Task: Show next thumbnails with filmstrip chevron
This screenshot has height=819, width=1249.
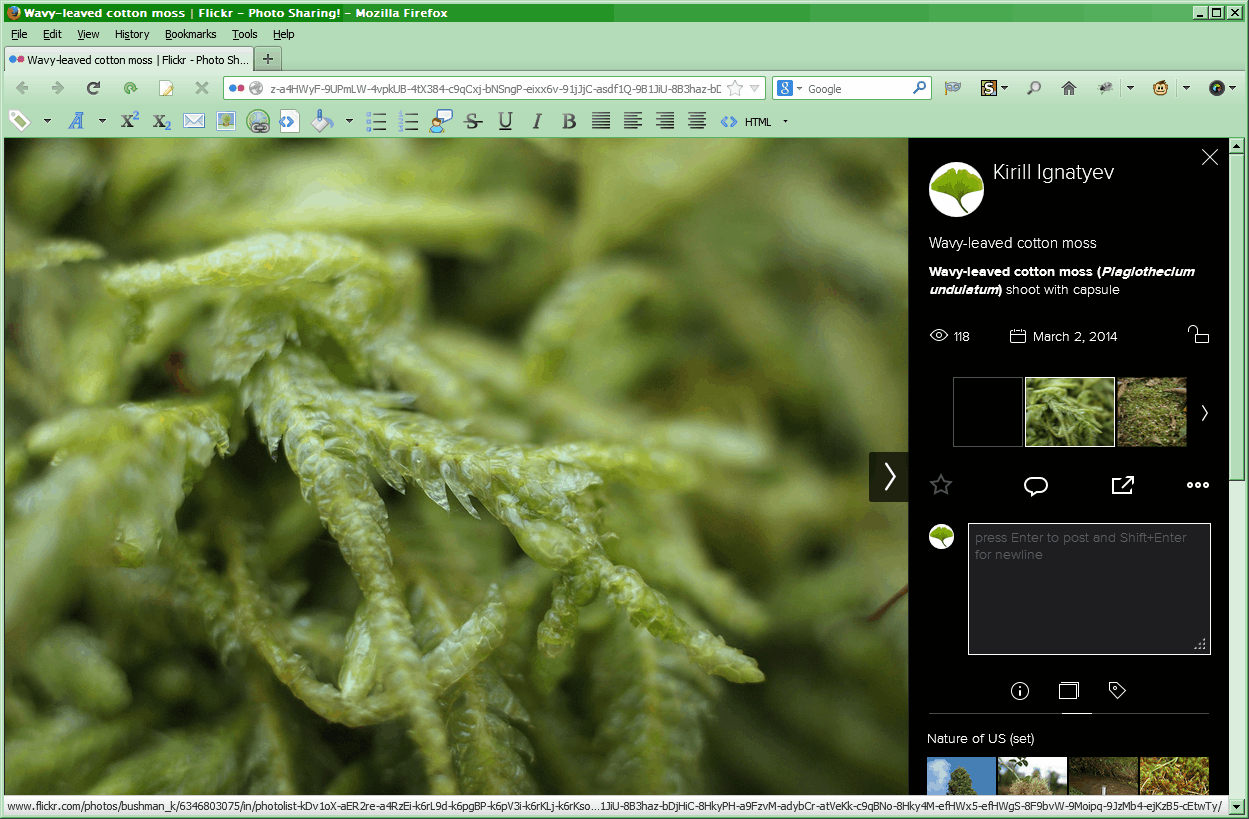Action: click(1204, 412)
